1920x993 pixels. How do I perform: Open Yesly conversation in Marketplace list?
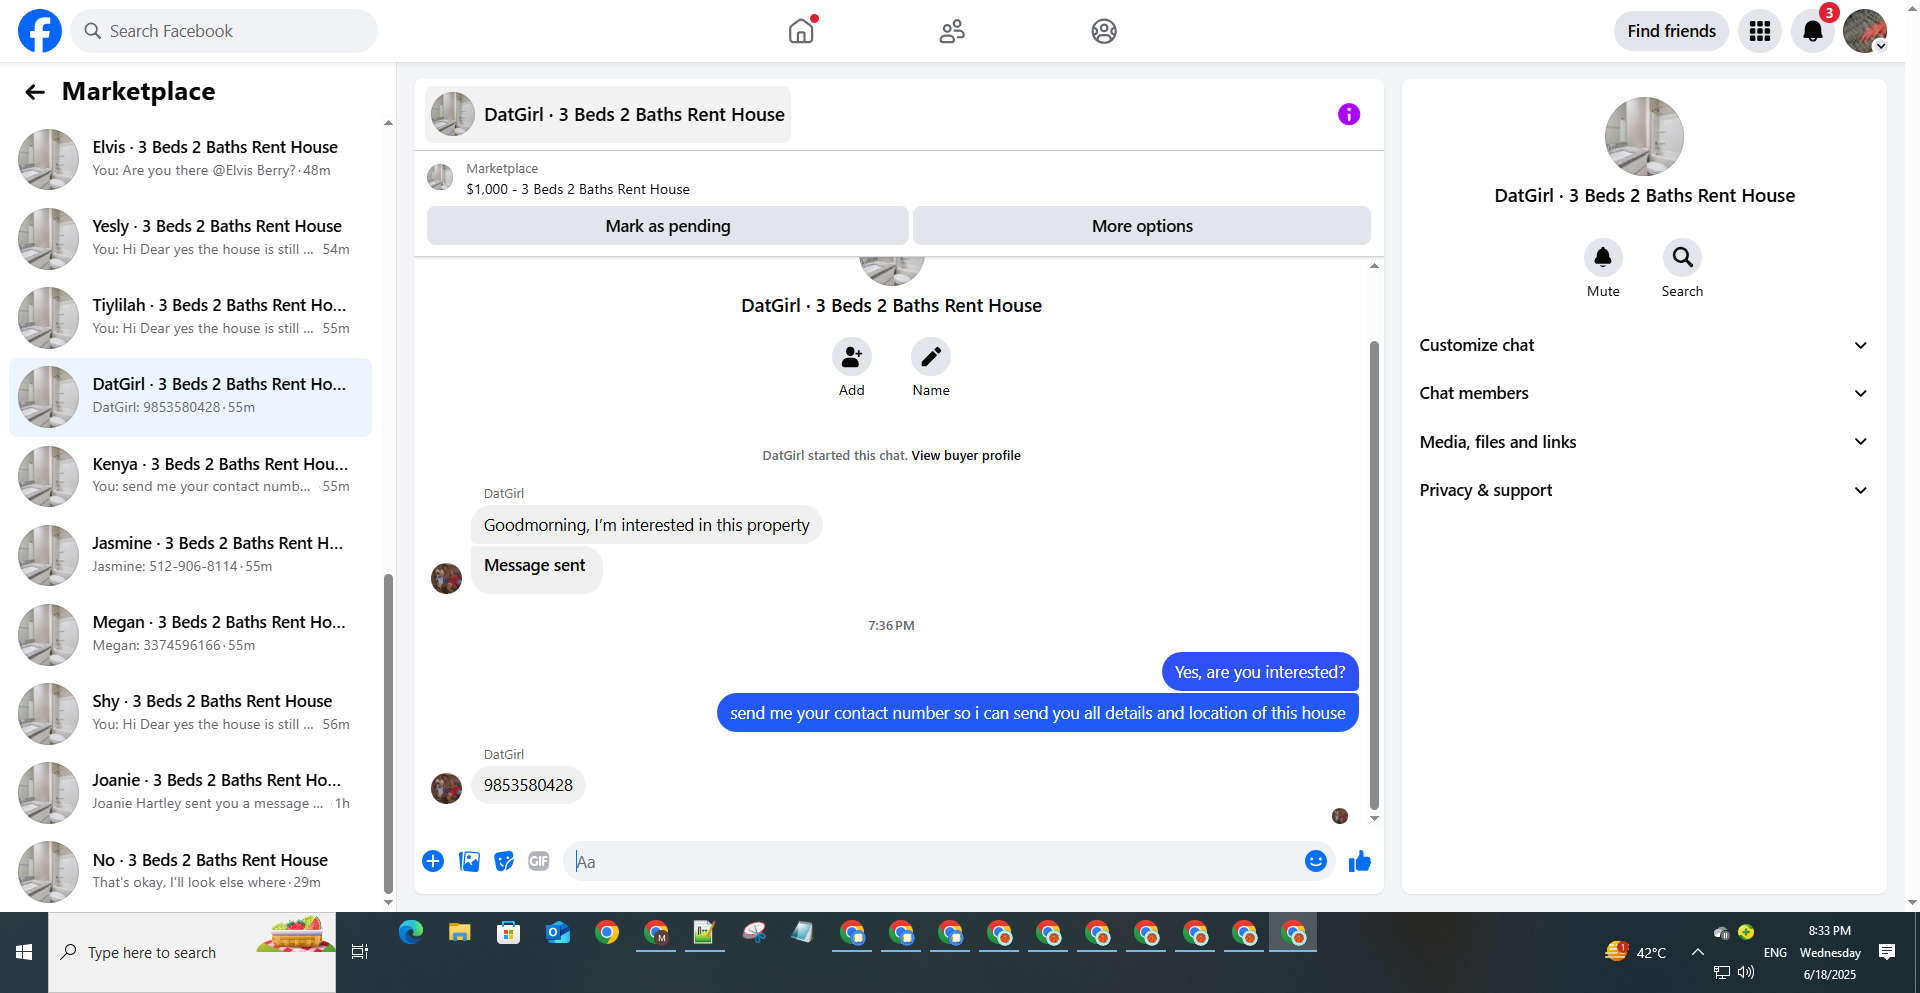(190, 238)
